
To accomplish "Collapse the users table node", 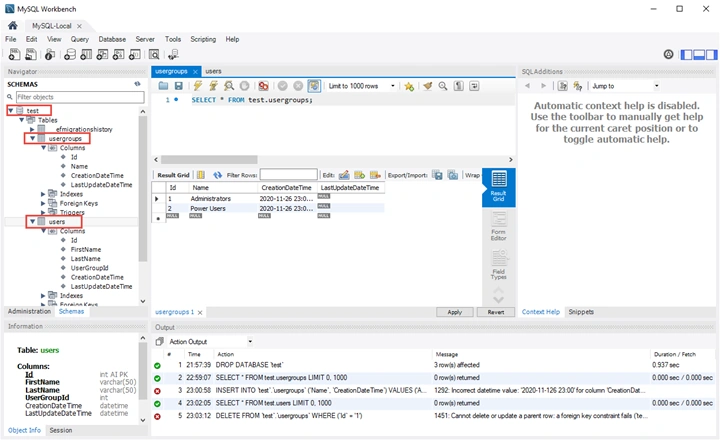I will 33,221.
